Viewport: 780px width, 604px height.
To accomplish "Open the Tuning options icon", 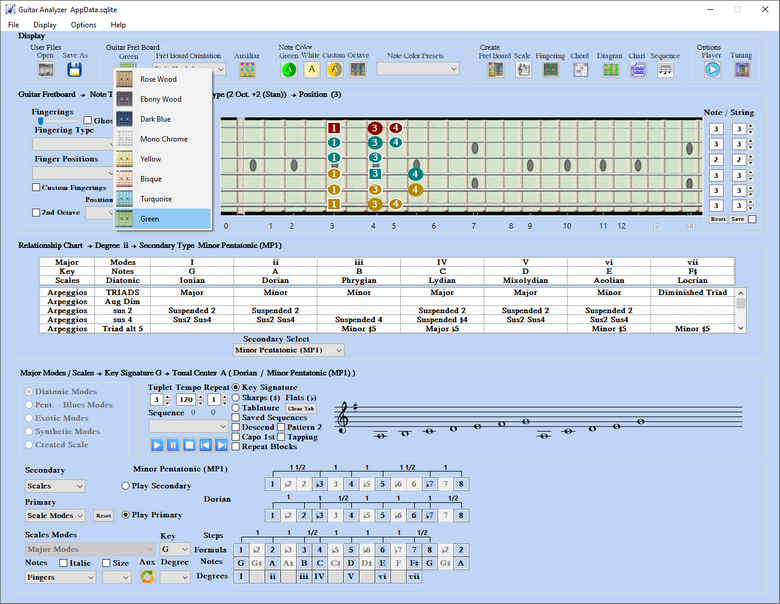I will coord(742,70).
